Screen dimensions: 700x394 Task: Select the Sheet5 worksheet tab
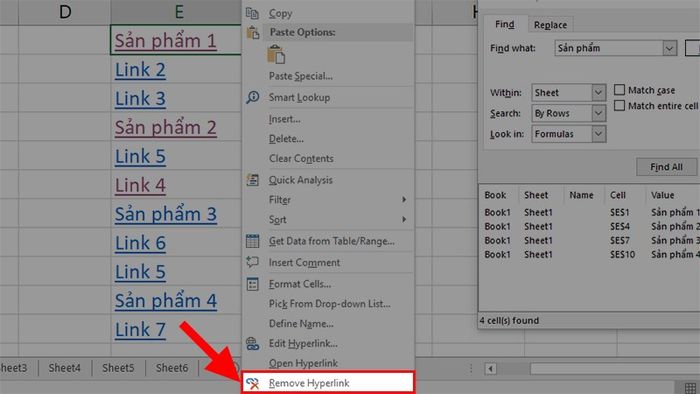click(118, 368)
